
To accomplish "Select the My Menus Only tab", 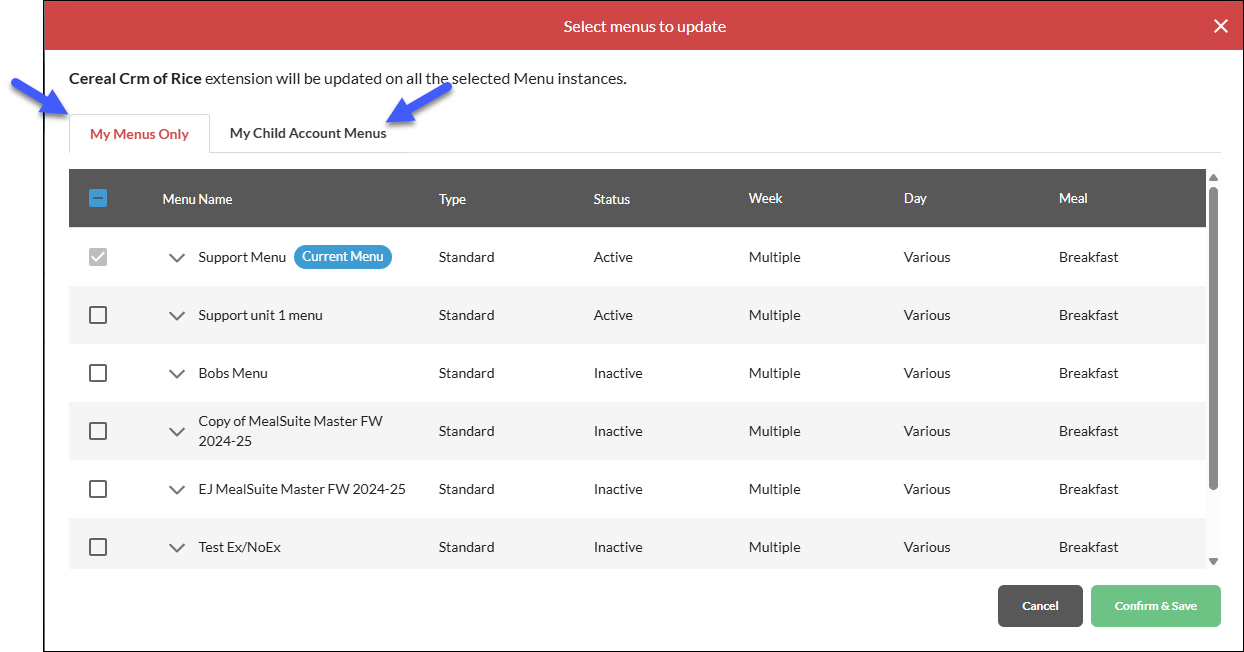I will [x=139, y=134].
